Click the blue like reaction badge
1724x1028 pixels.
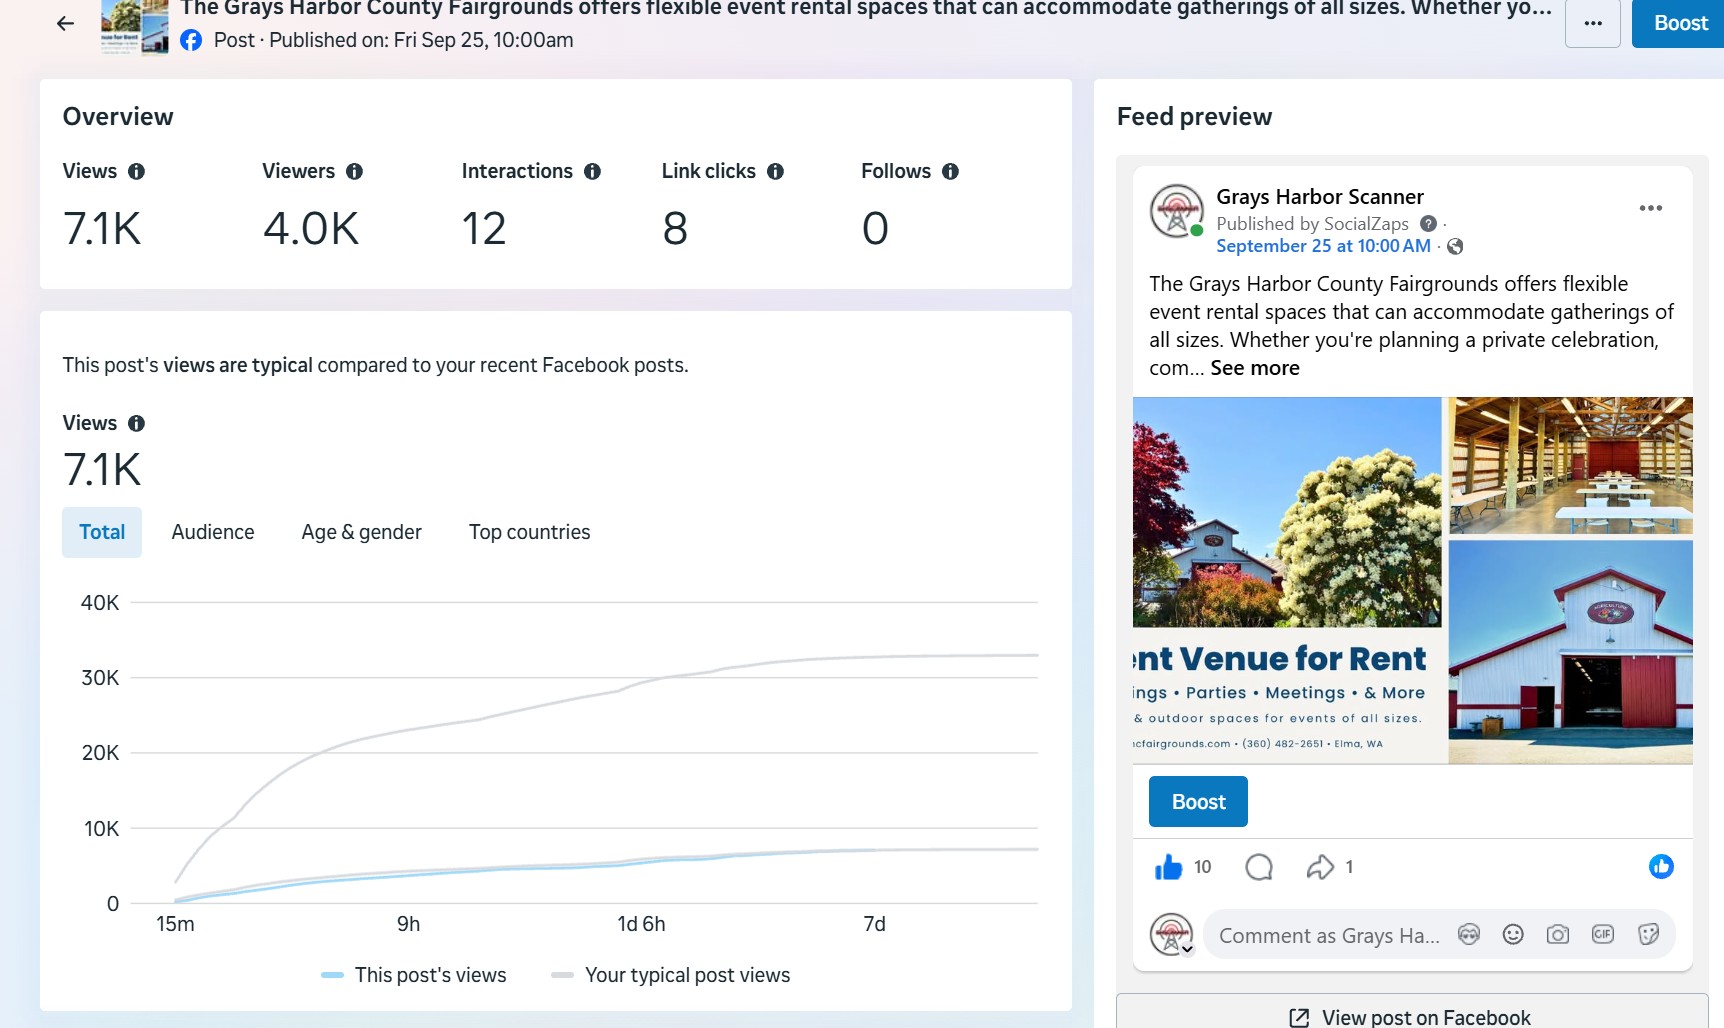(x=1661, y=867)
